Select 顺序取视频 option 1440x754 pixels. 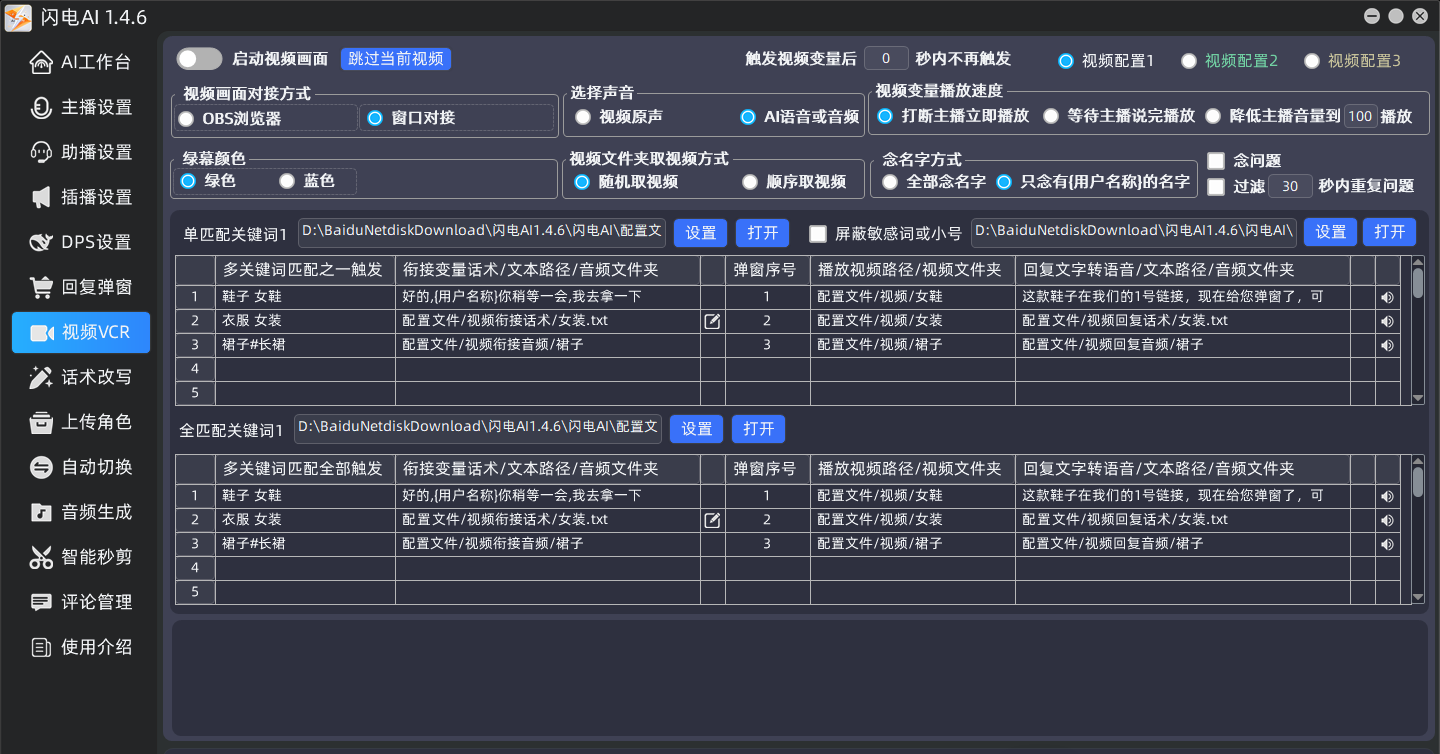(x=750, y=182)
